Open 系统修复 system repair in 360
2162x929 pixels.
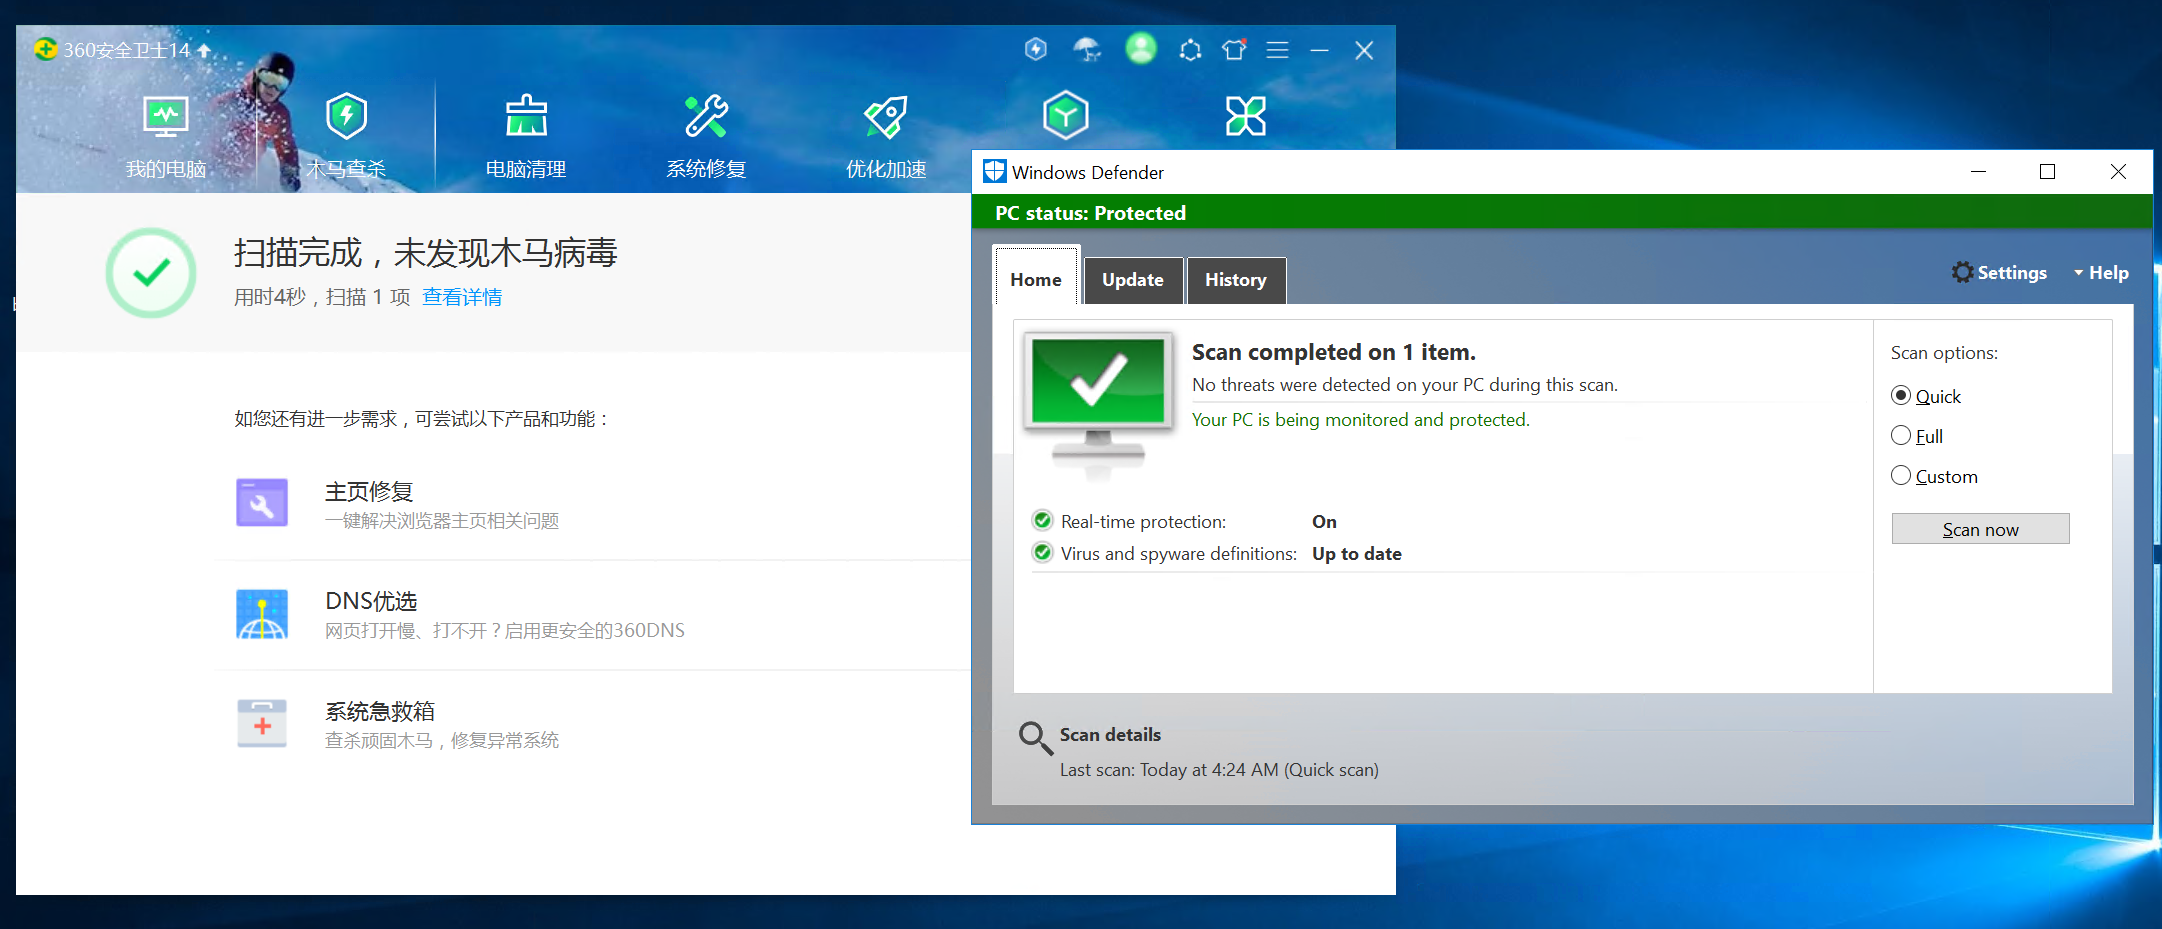click(x=706, y=138)
